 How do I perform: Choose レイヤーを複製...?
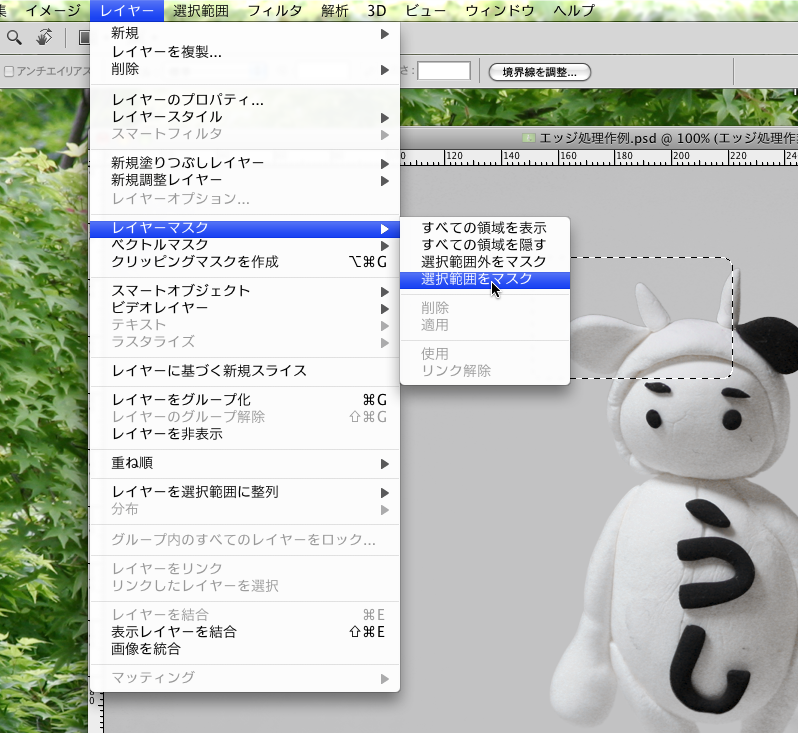click(245, 52)
